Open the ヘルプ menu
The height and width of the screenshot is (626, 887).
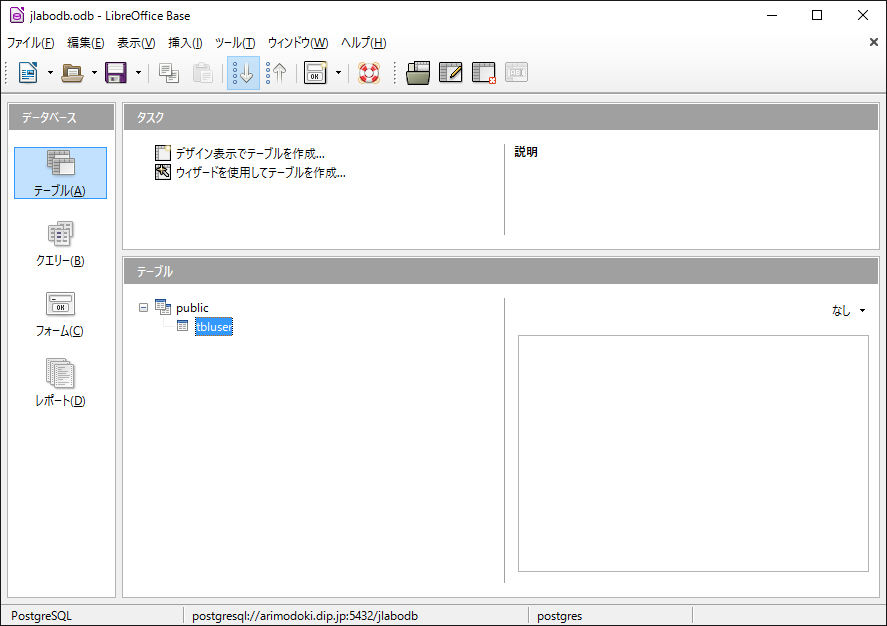[363, 43]
